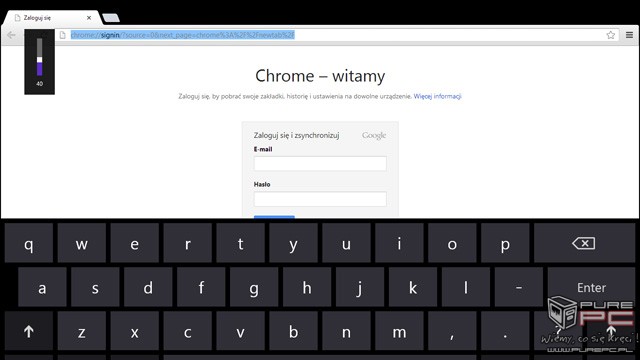Tap the 'u' key
This screenshot has width=640, height=360.
(346, 243)
